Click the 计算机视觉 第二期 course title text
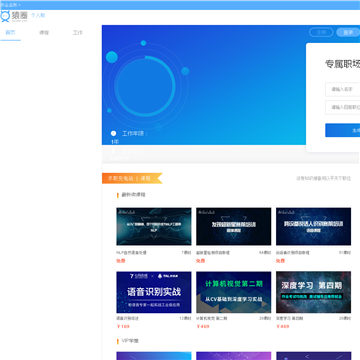Viewport: 360px width, 360px height. pyautogui.click(x=212, y=318)
